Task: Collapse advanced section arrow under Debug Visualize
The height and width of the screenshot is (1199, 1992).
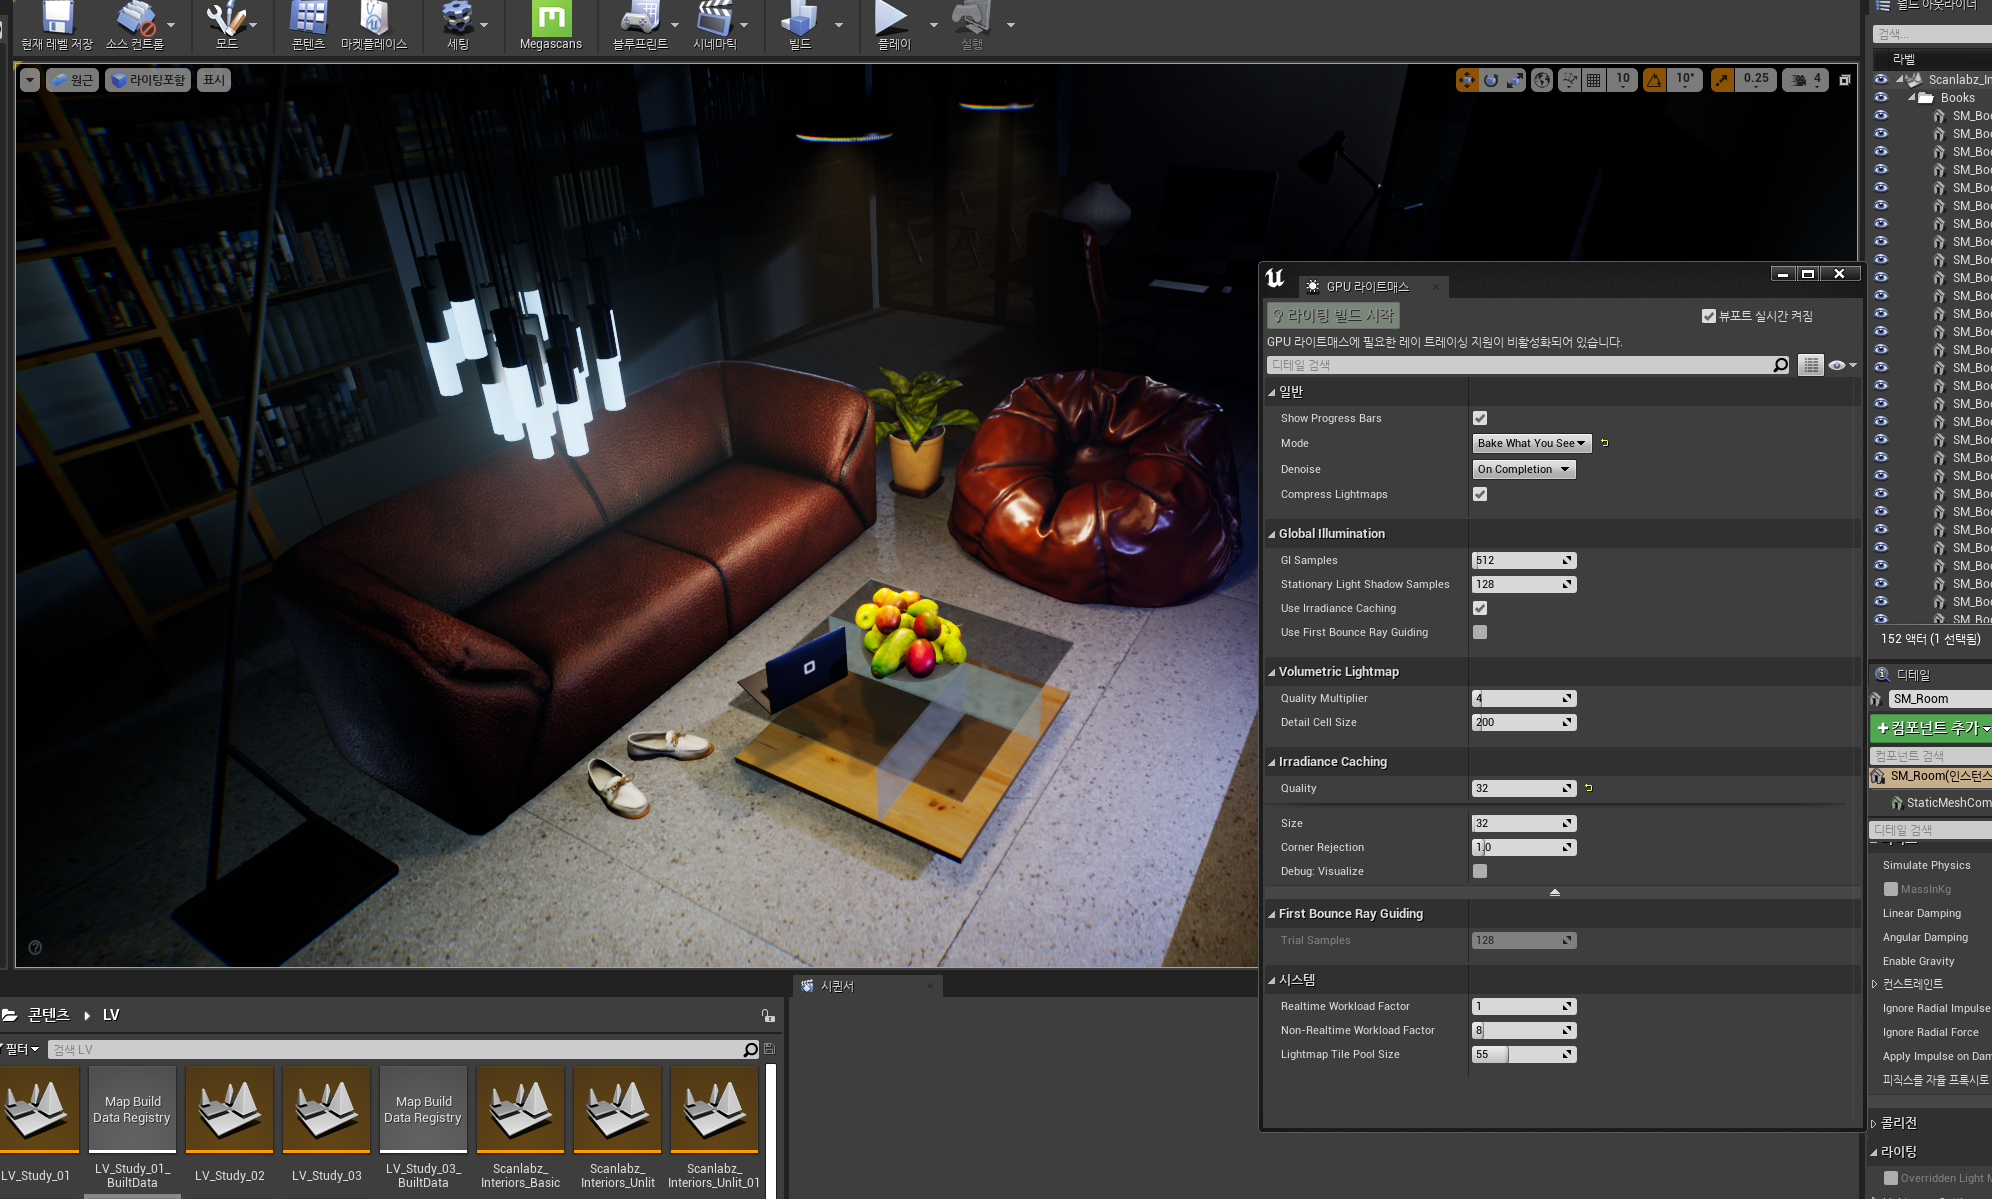Action: (1554, 892)
